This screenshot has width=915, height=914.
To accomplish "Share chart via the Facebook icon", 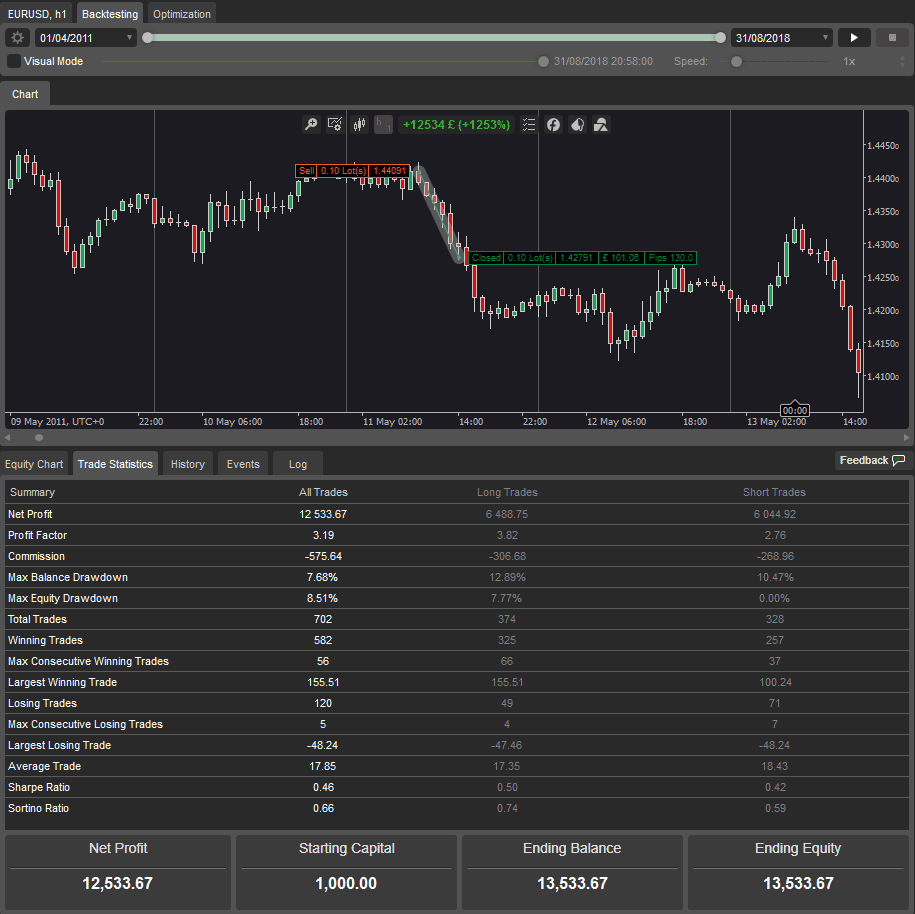I will 553,124.
